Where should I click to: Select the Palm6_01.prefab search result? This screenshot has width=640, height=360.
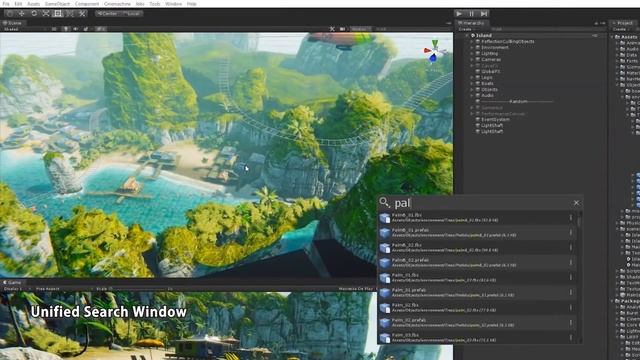pos(477,233)
